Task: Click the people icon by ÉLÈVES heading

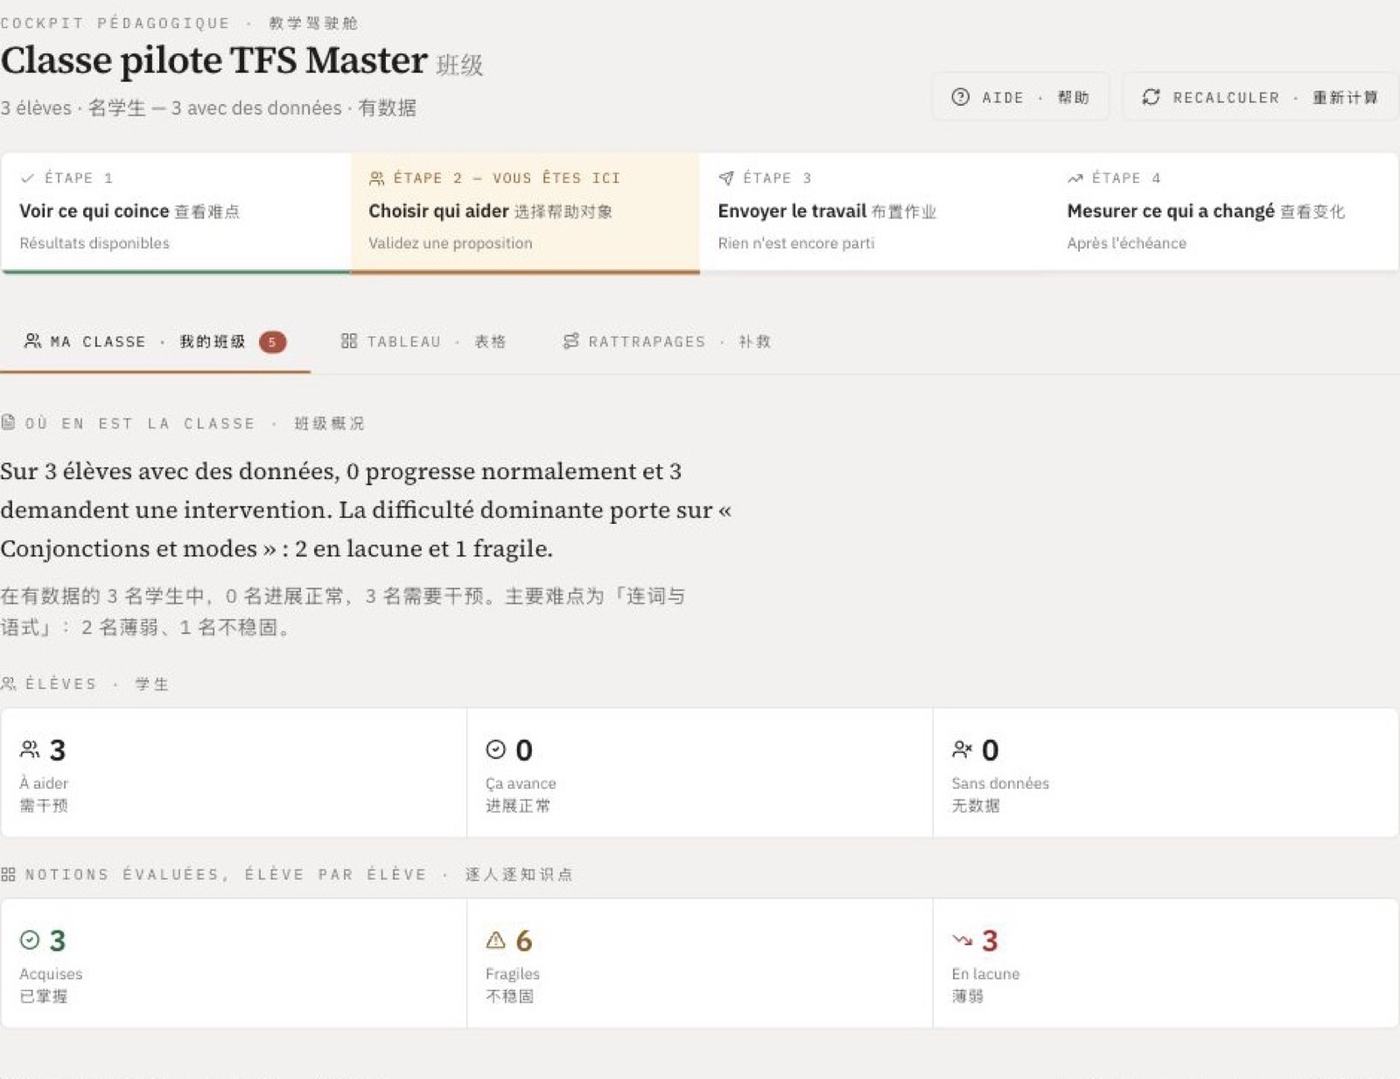Action: coord(8,683)
